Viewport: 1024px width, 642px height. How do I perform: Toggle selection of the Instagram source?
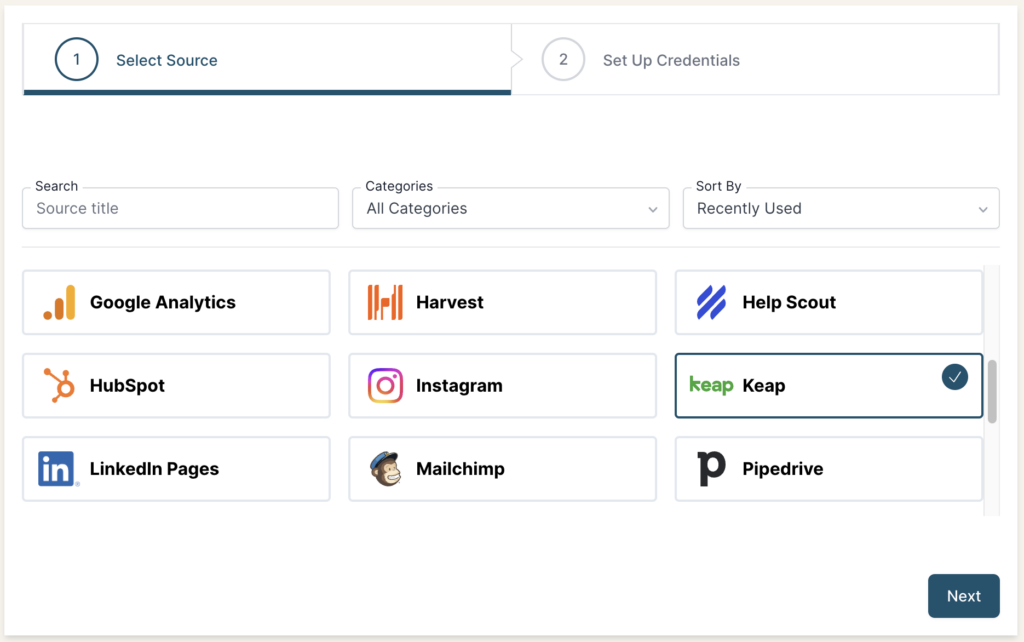503,385
